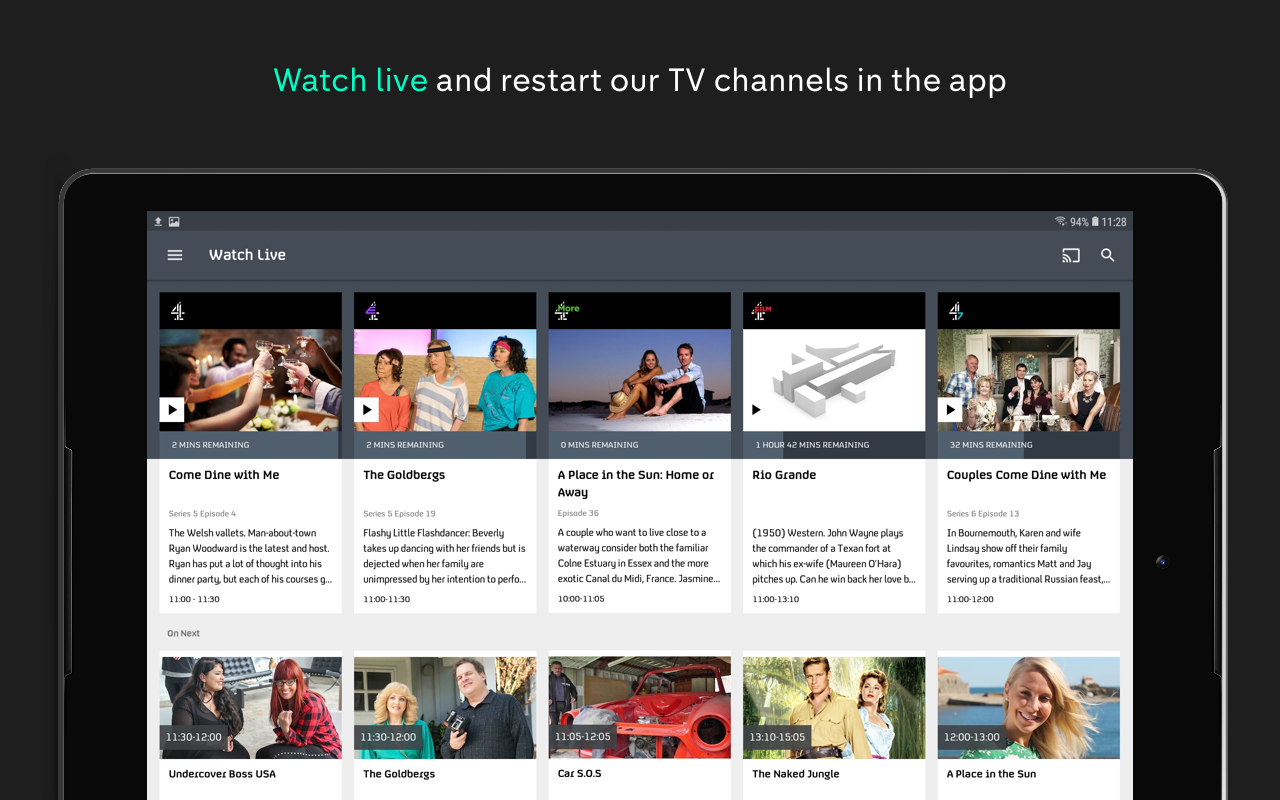1280x800 pixels.
Task: Play Come Dine with Me live
Action: [x=171, y=409]
